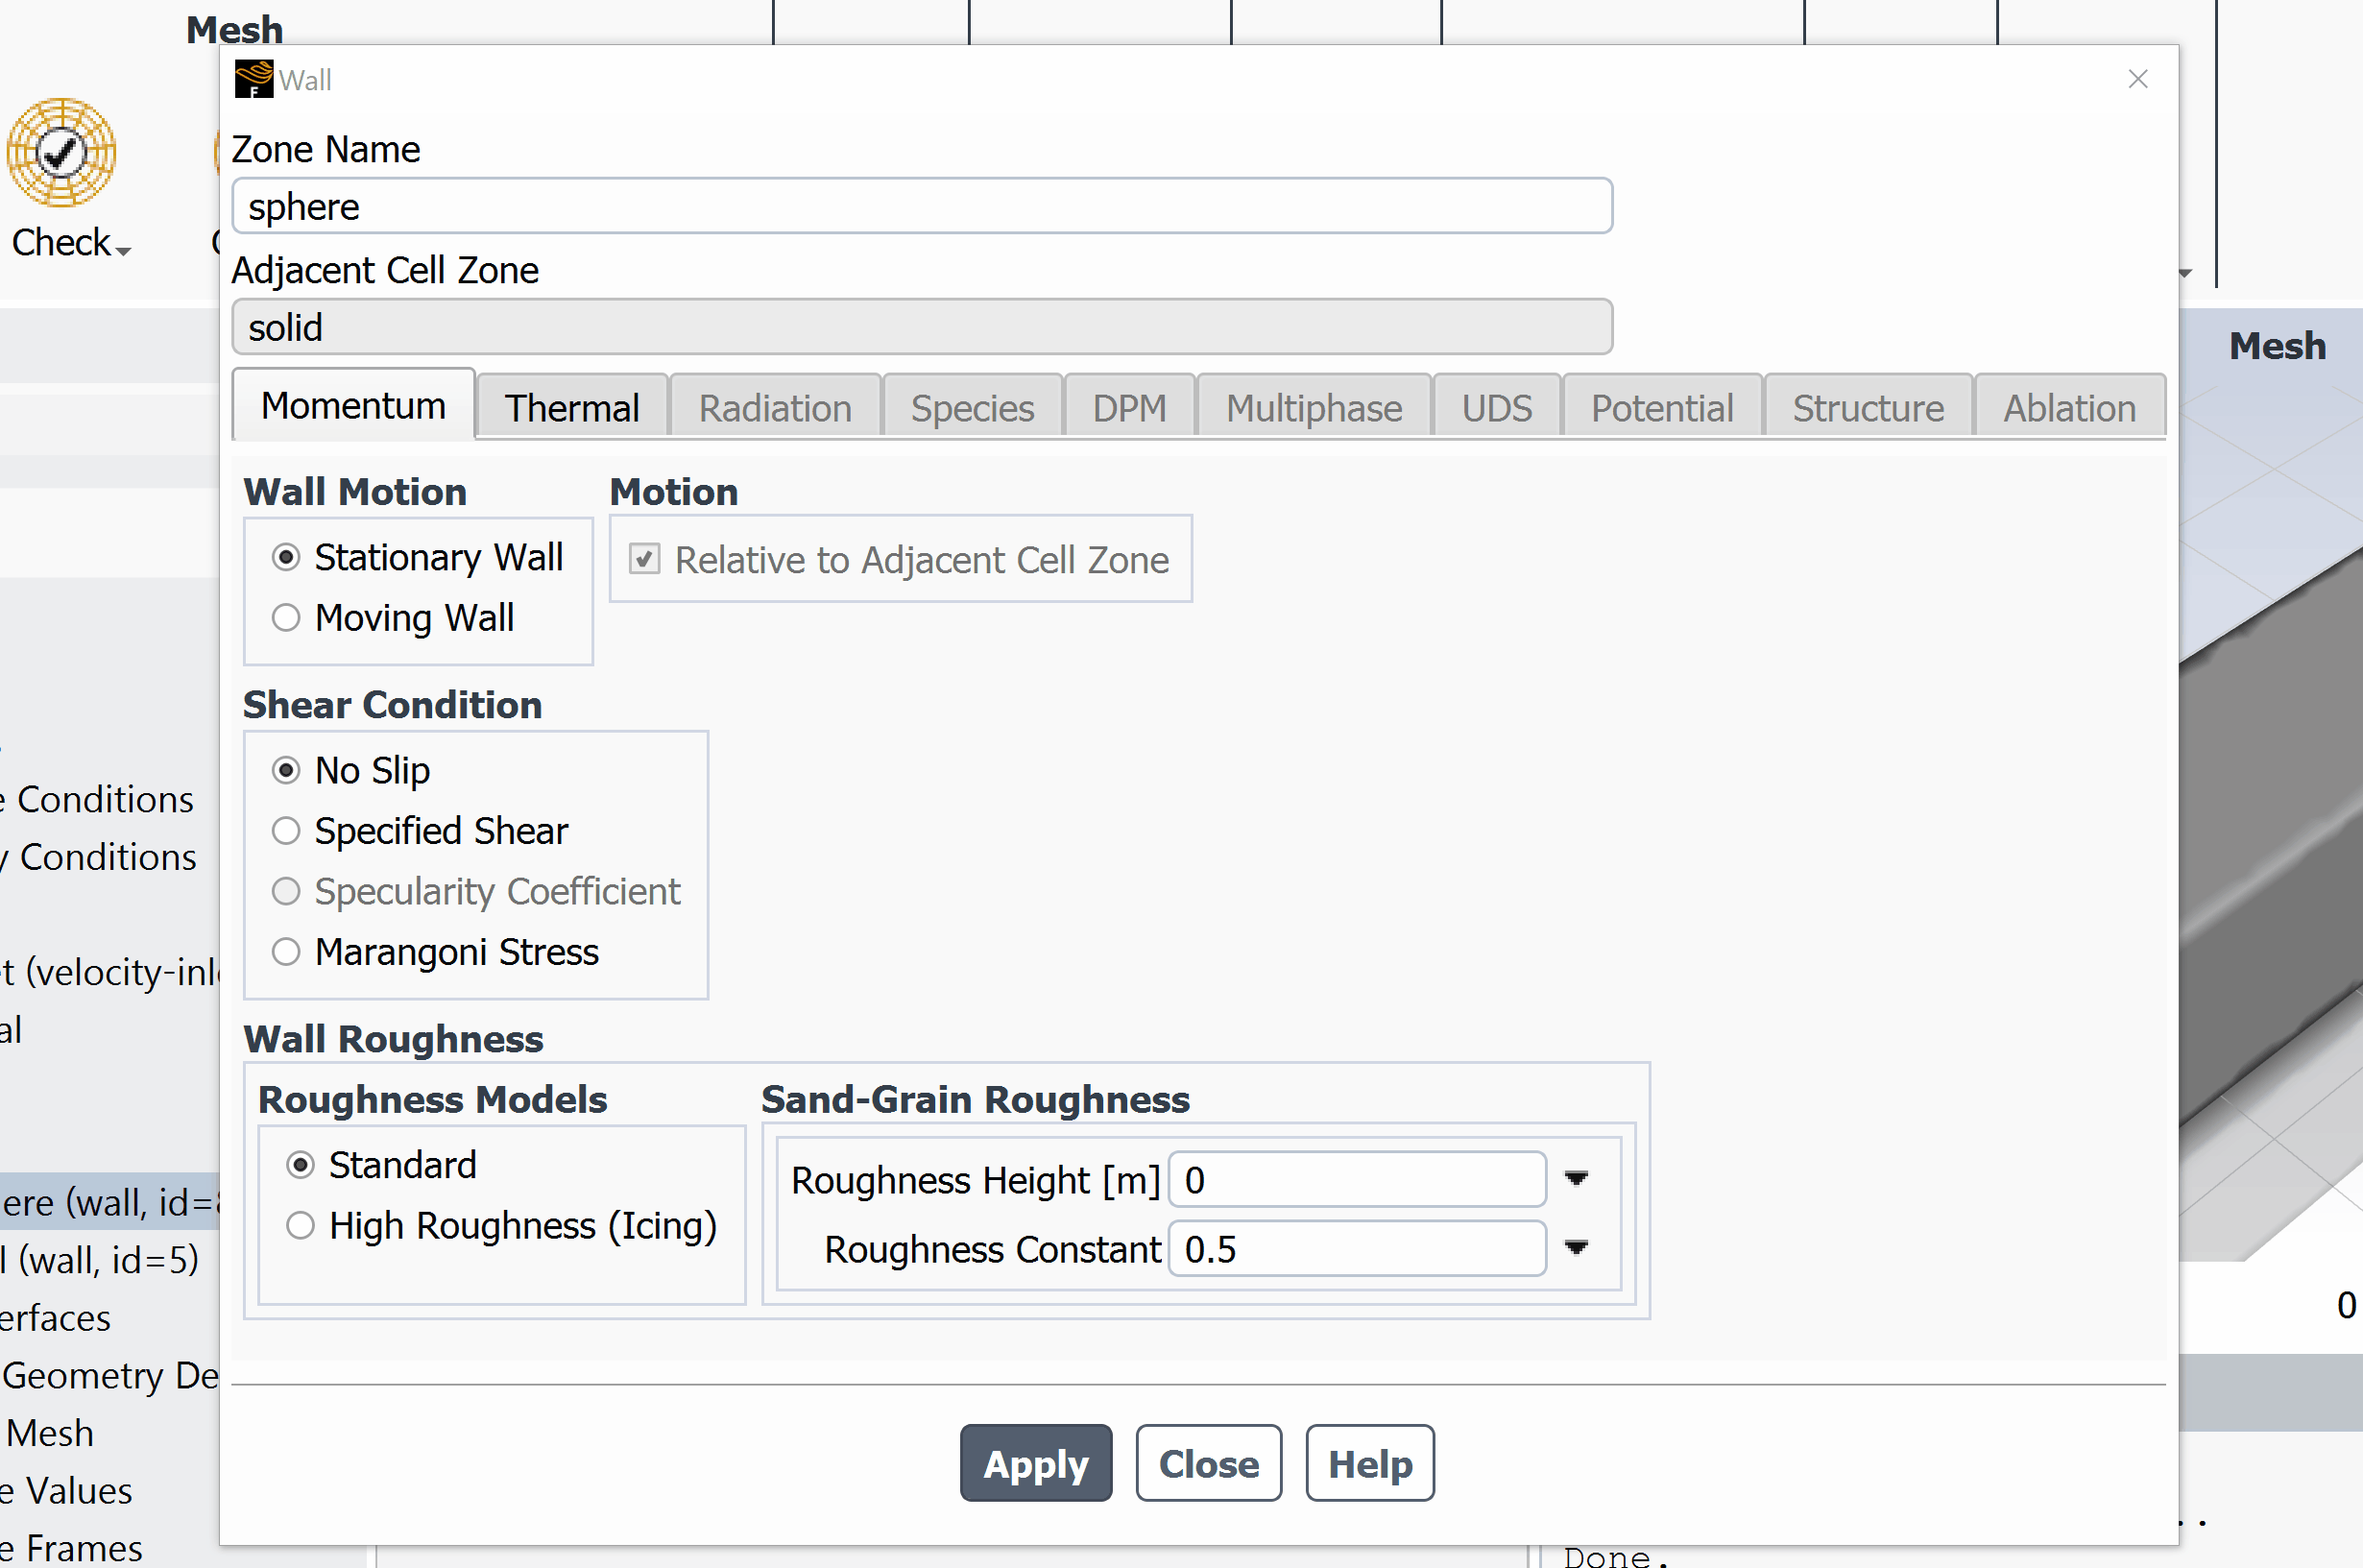Select the Stationary Wall radio button
The image size is (2363, 1568).
coord(286,557)
